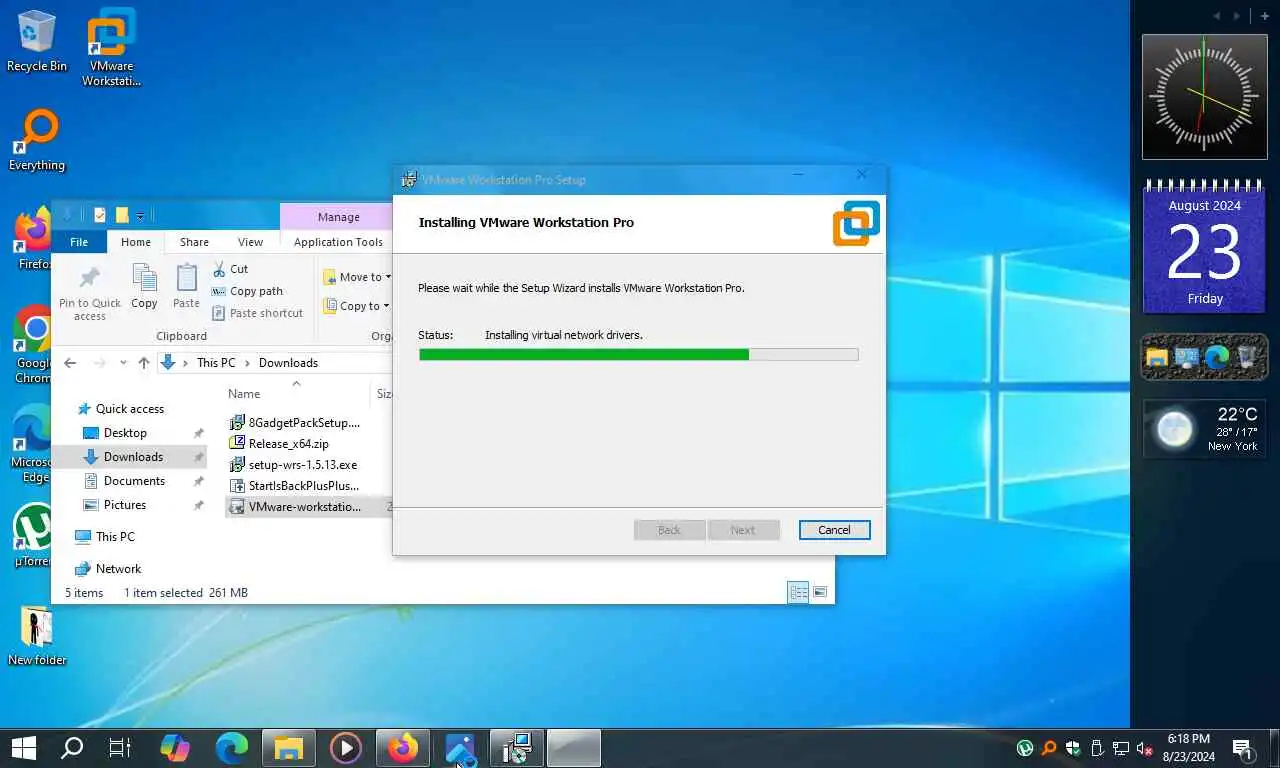Select setup-wrs-1.5.13.exe file
The image size is (1280, 768).
pyautogui.click(x=293, y=465)
